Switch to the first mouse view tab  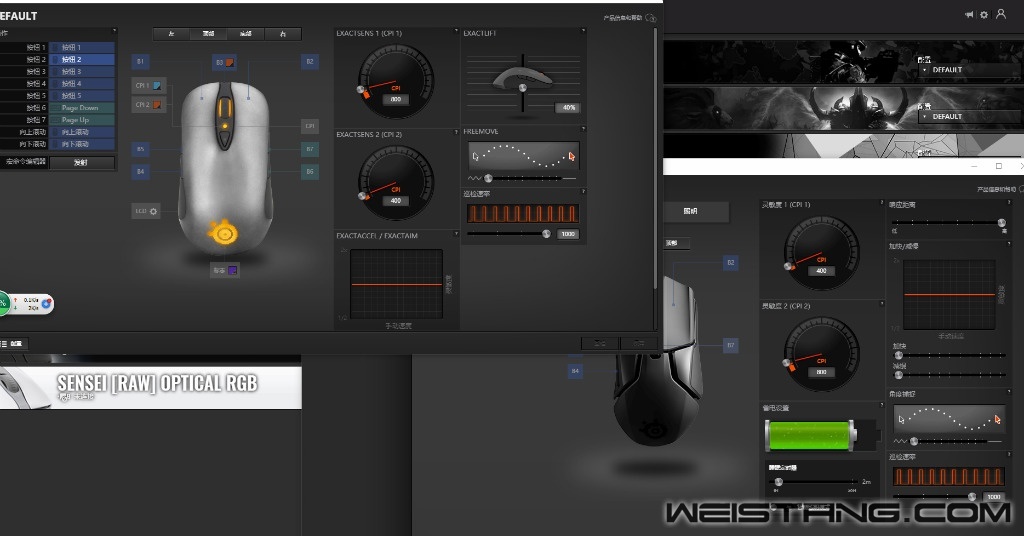coord(171,34)
